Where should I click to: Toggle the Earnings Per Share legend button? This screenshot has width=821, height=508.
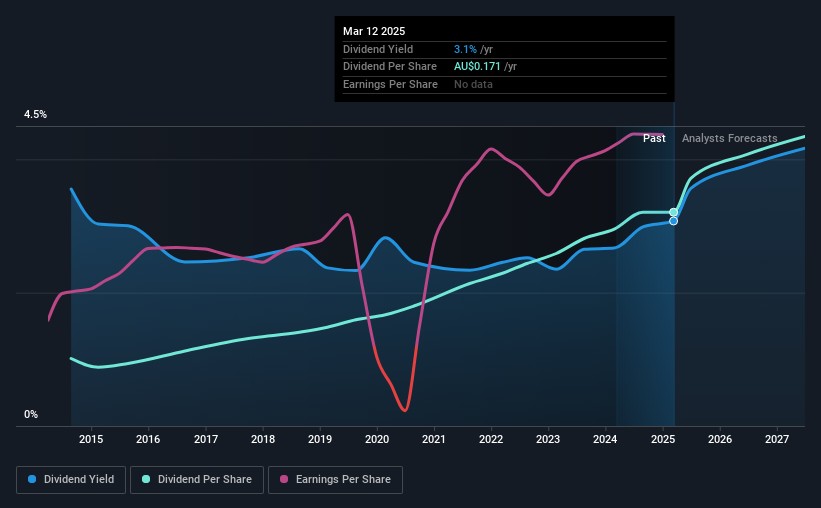click(x=335, y=480)
